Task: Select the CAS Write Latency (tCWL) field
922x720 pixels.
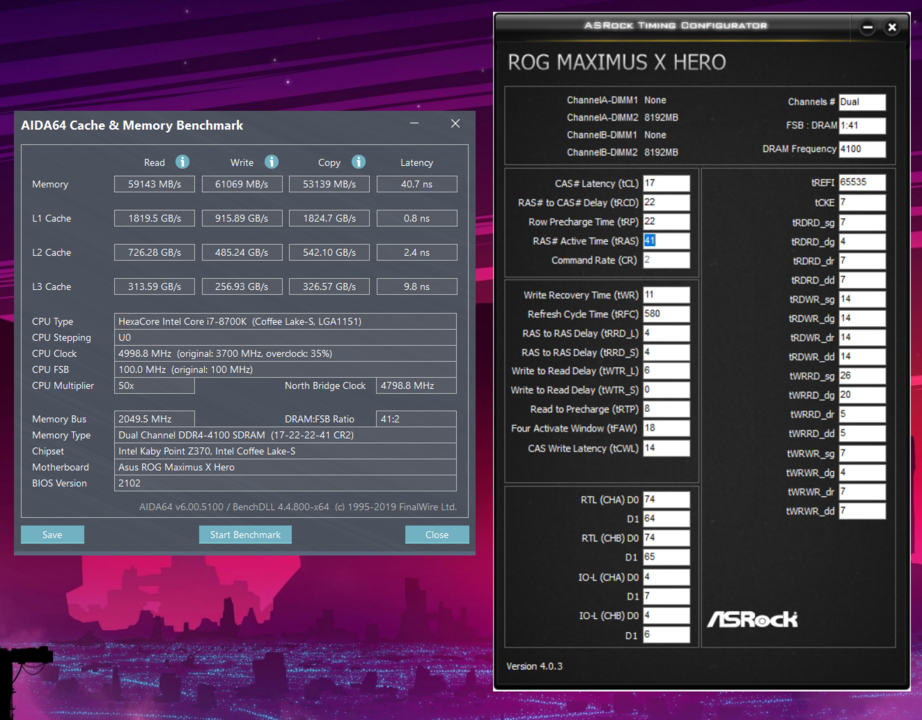Action: click(666, 448)
